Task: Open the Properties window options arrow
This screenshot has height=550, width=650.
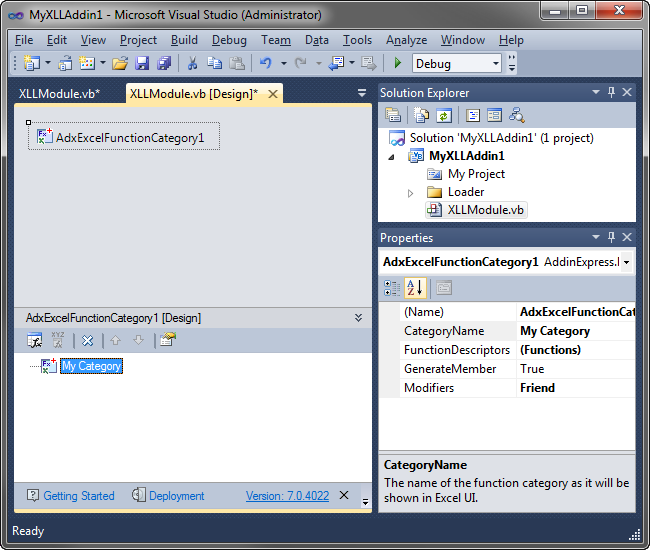Action: [596, 237]
